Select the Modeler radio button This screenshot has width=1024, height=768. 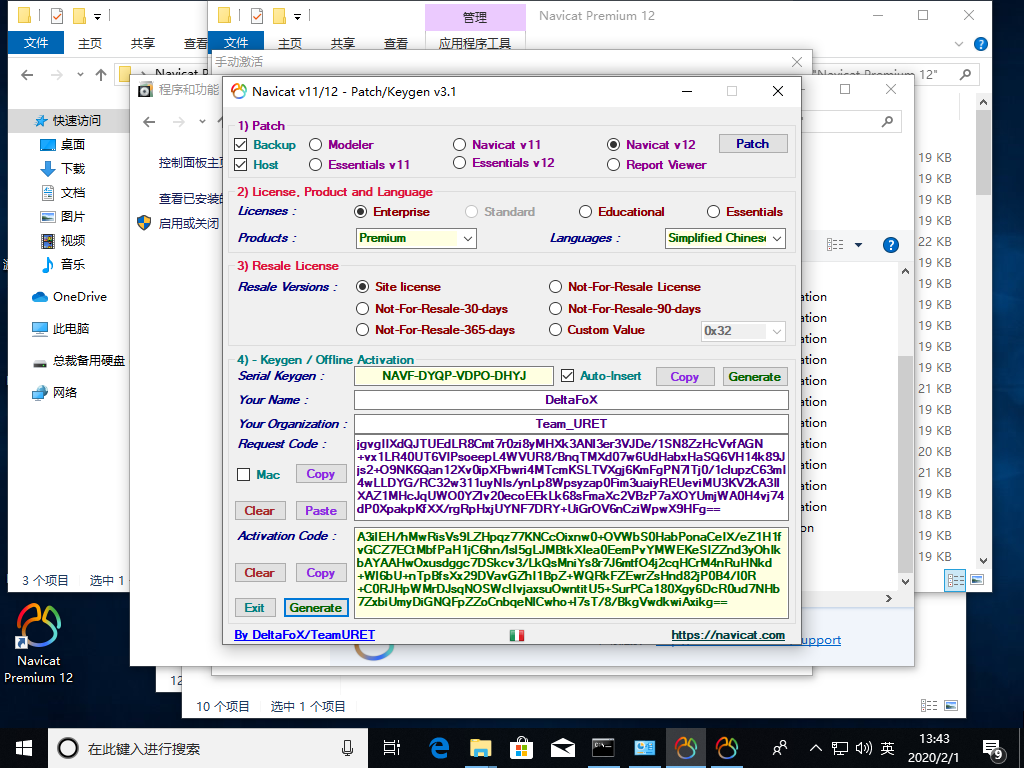tap(315, 145)
